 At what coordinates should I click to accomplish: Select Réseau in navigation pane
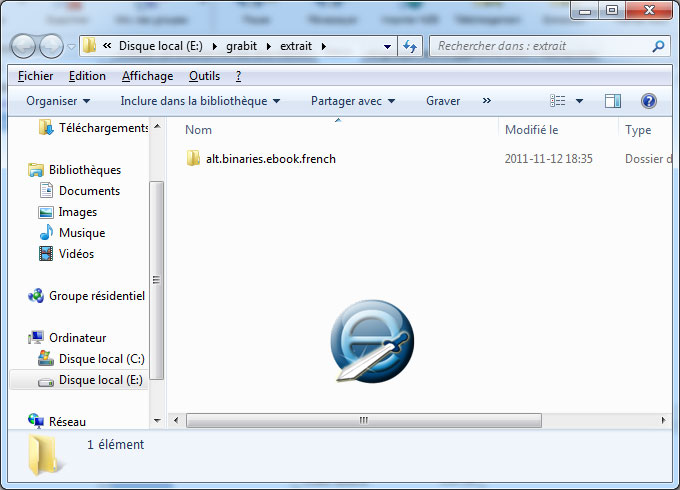67,422
